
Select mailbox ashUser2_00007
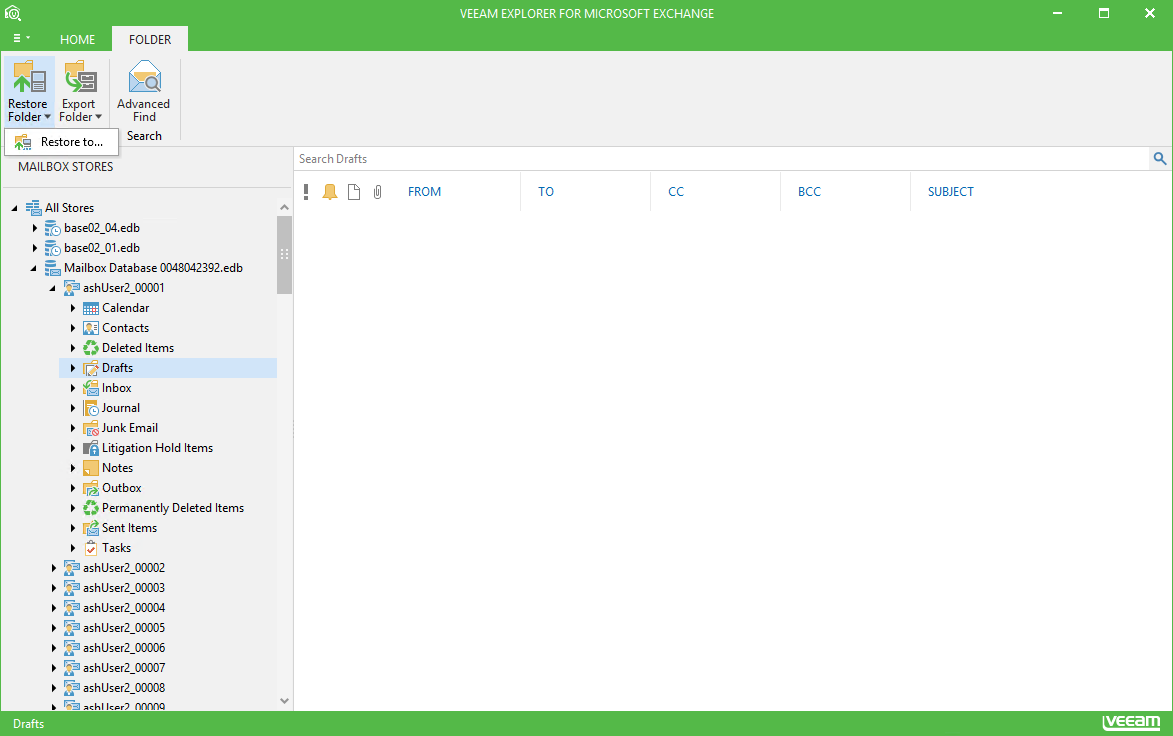point(123,668)
